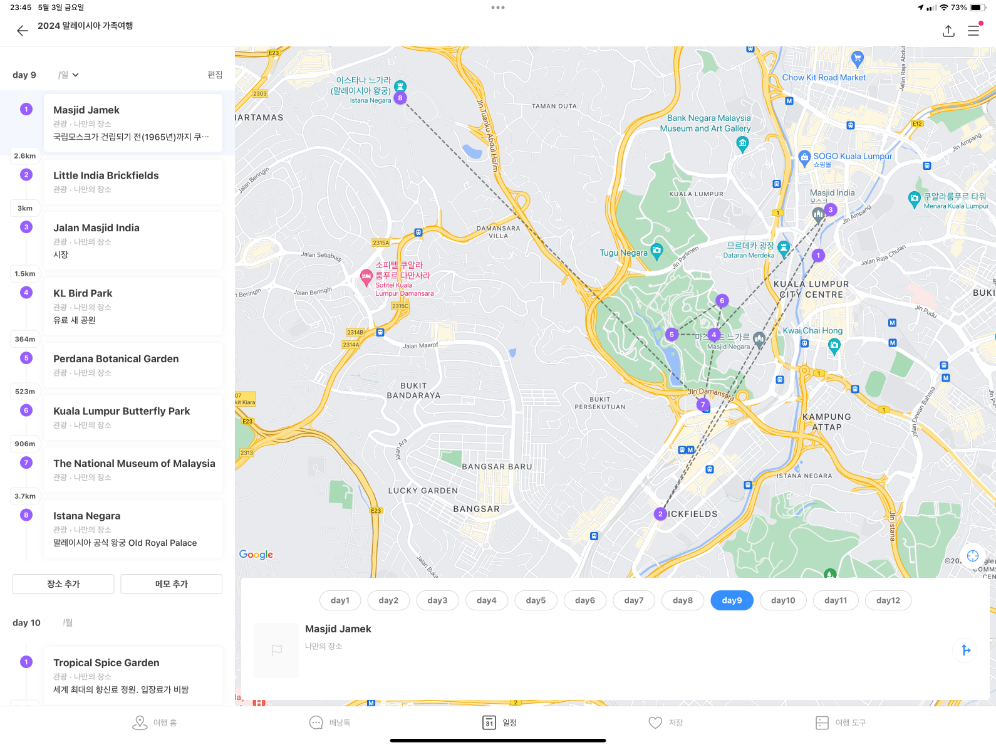Tap Menara Kuala Lumpur tower marker
Viewport: 996px width, 747px height.
click(x=914, y=199)
